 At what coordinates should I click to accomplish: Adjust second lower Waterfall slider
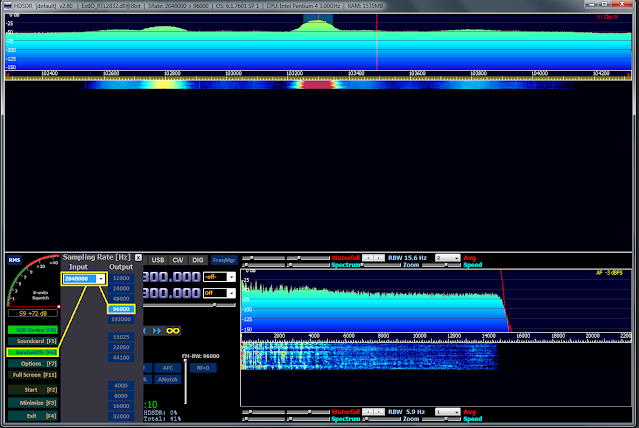308,412
